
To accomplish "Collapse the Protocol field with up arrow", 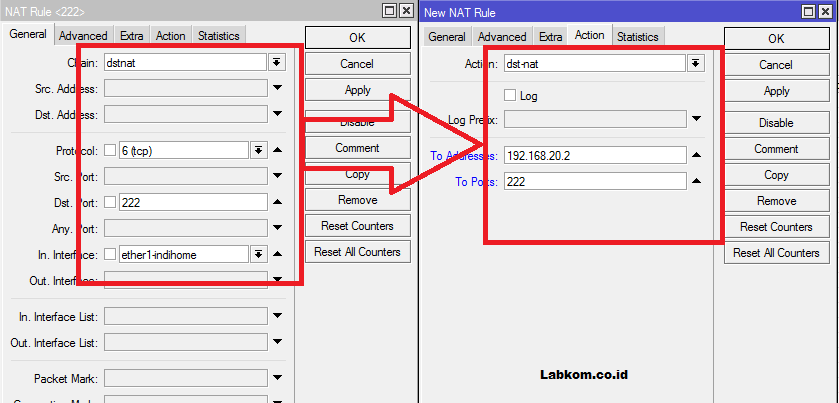I will (x=277, y=150).
